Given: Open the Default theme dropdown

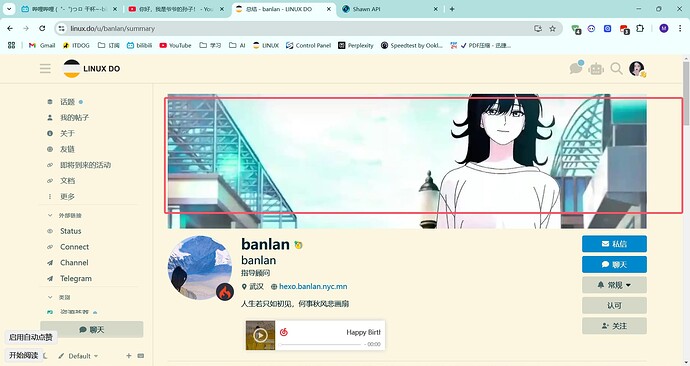Looking at the screenshot, I should pos(78,355).
